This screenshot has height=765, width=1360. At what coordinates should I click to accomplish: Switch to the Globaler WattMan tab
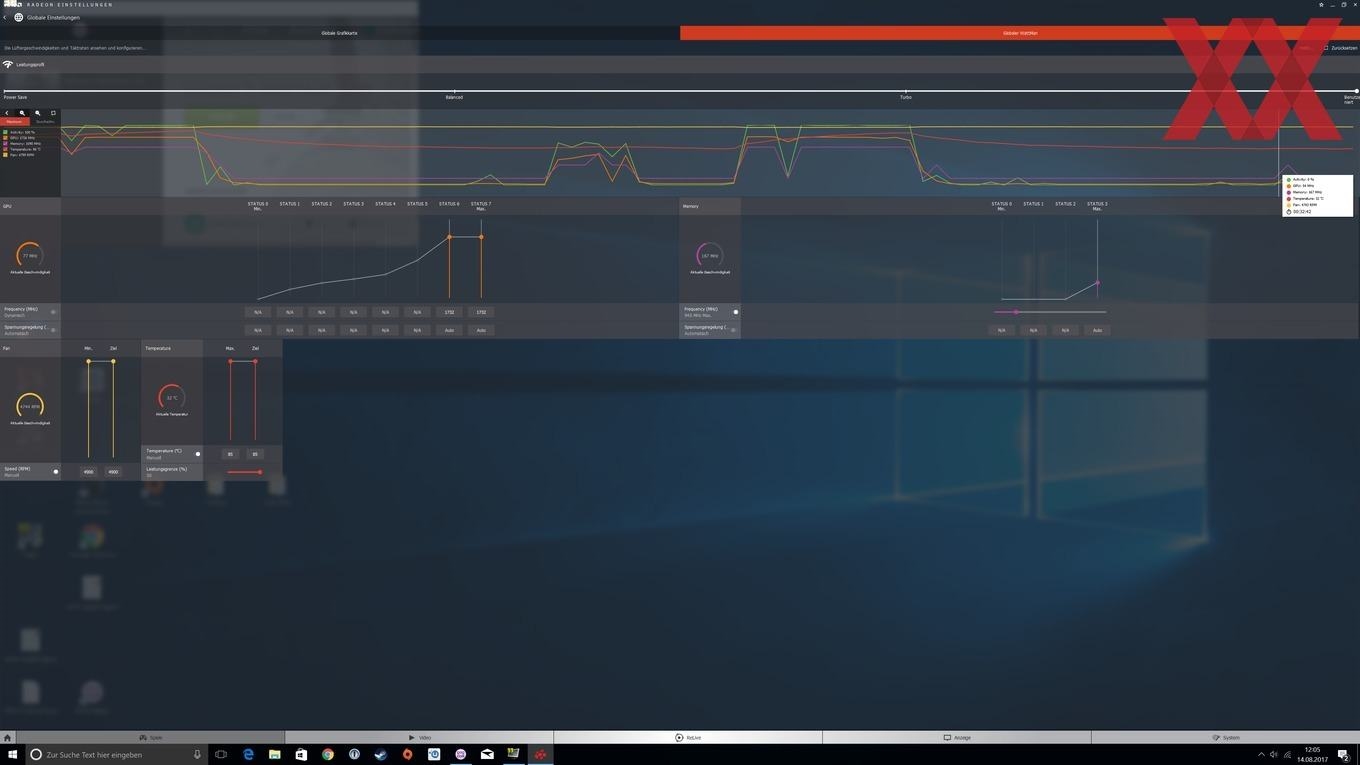1020,33
